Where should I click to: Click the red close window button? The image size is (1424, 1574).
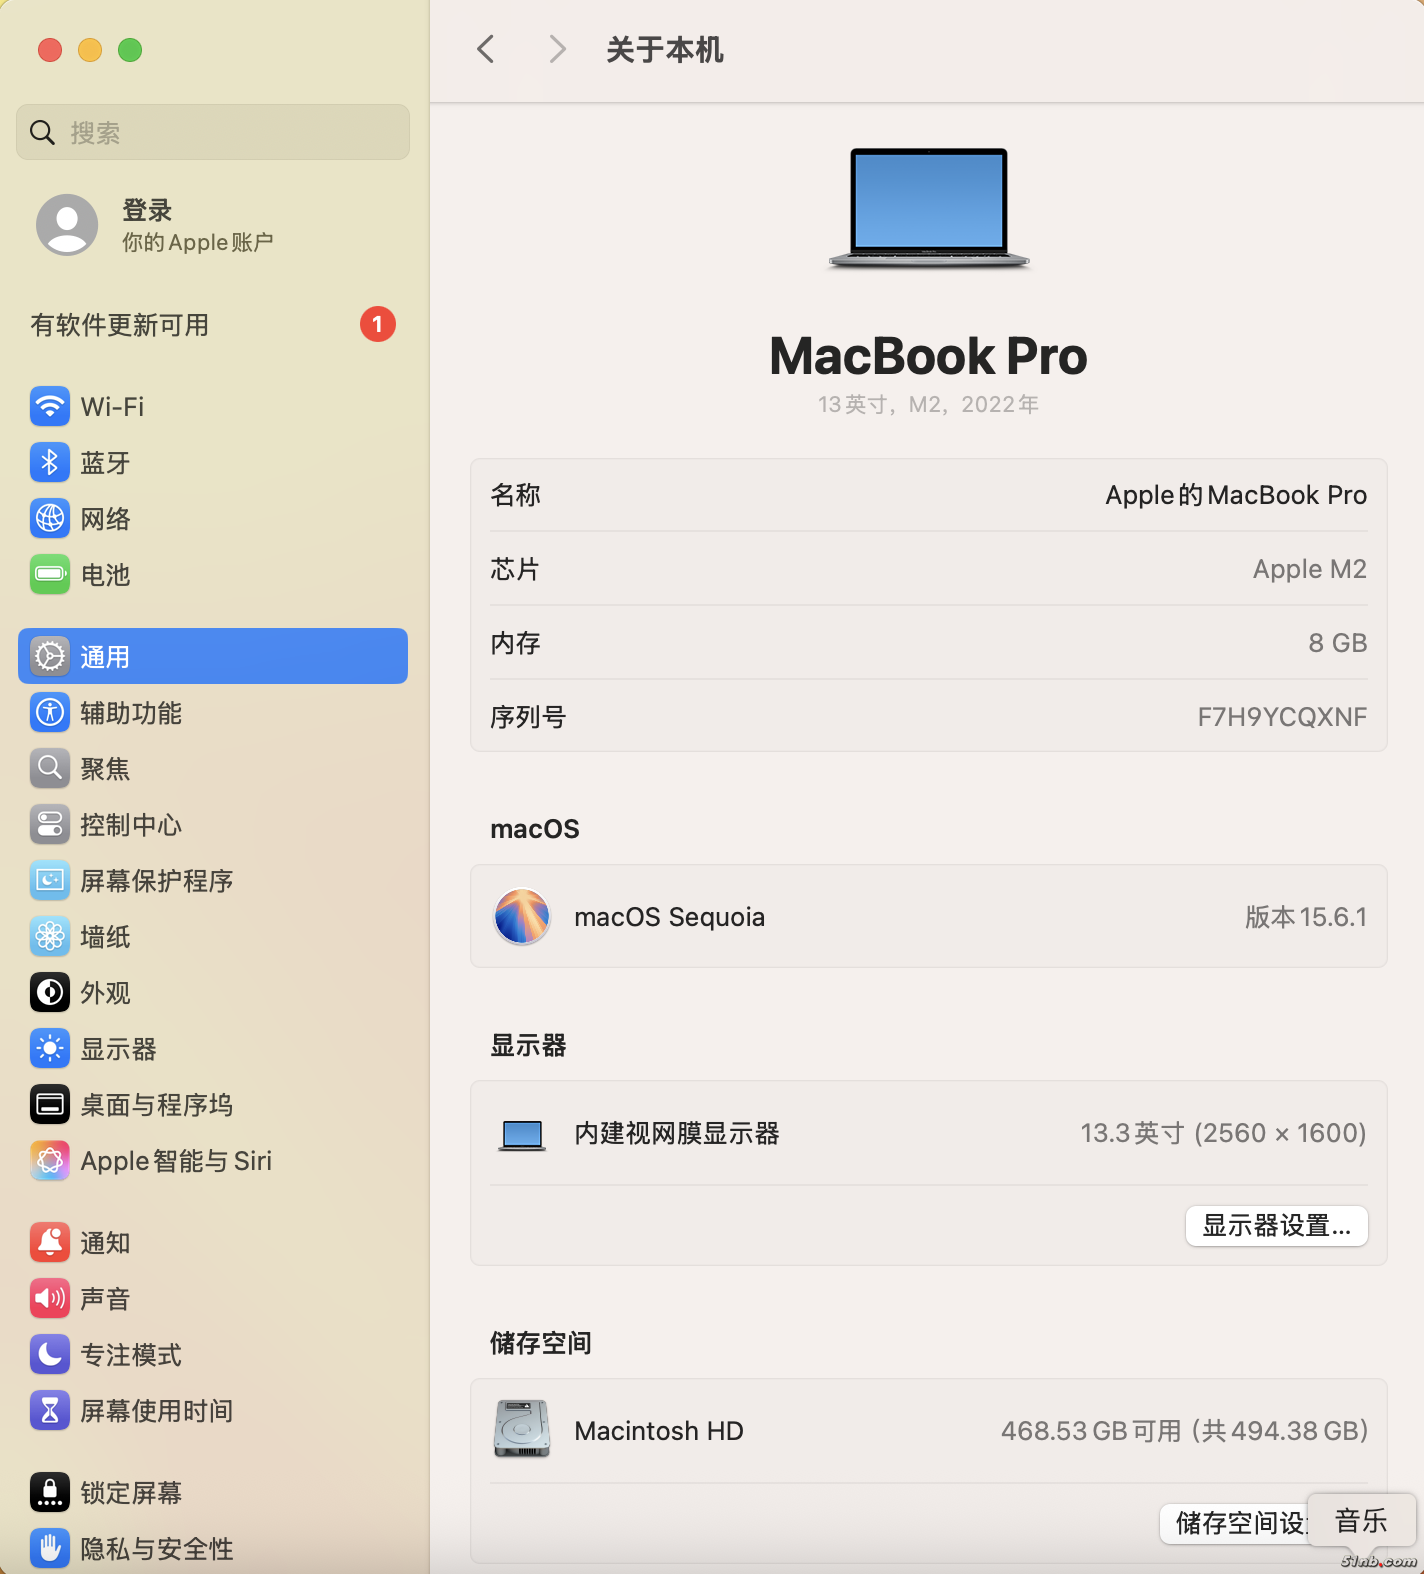tap(50, 50)
